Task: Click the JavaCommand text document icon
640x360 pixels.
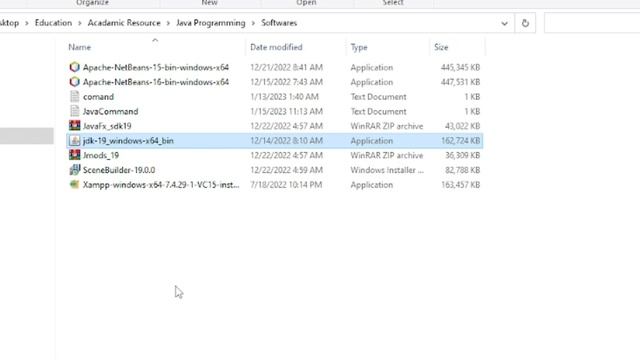Action: coord(74,111)
